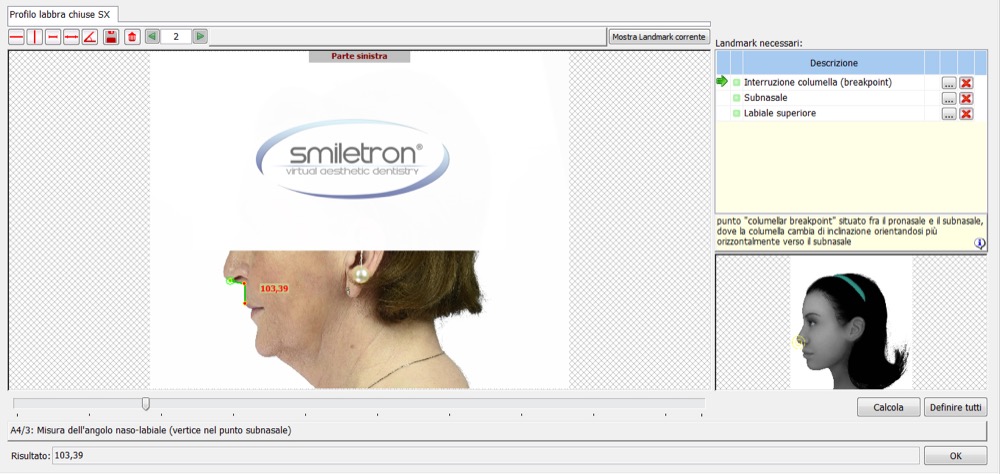Image resolution: width=1000 pixels, height=474 pixels.
Task: Click the highlighted nose point on reference model
Action: pos(798,342)
